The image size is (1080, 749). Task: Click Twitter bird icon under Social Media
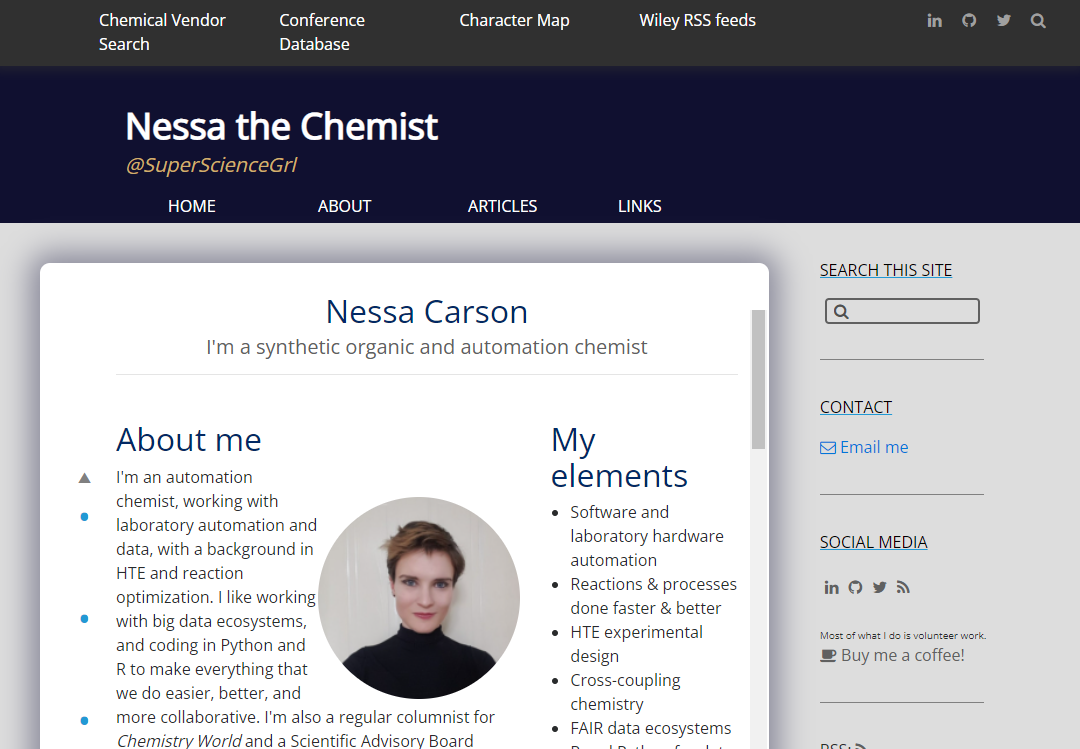[x=879, y=588]
